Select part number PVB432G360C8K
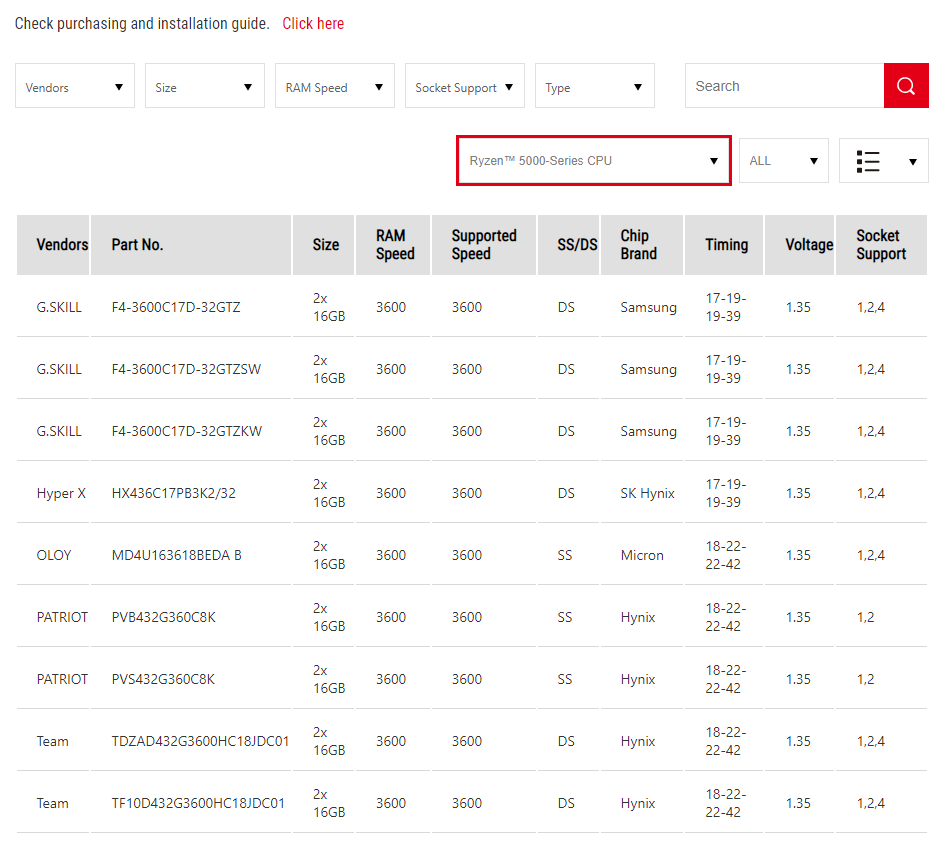This screenshot has height=853, width=950. click(164, 617)
